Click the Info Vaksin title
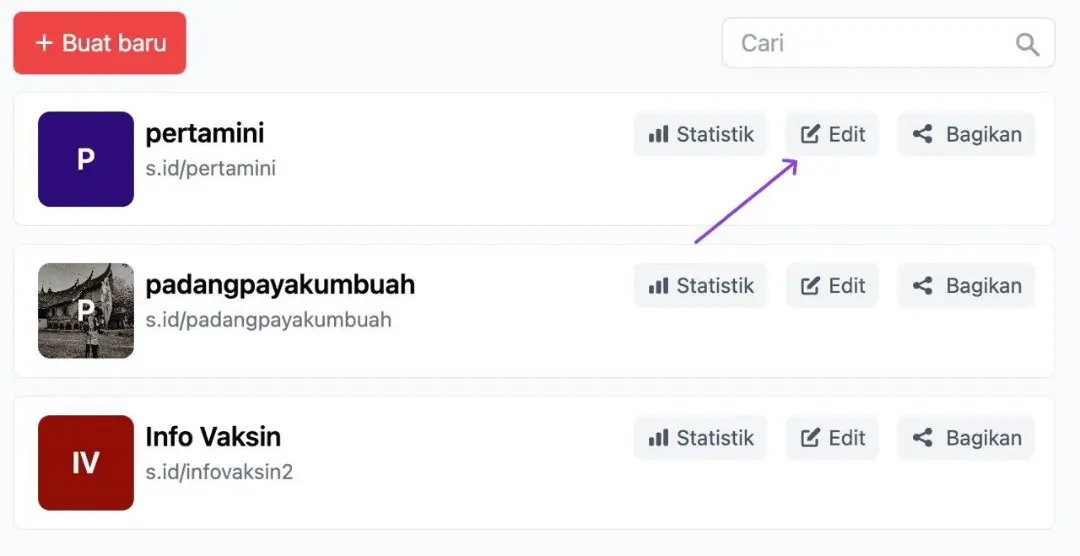 click(x=213, y=437)
